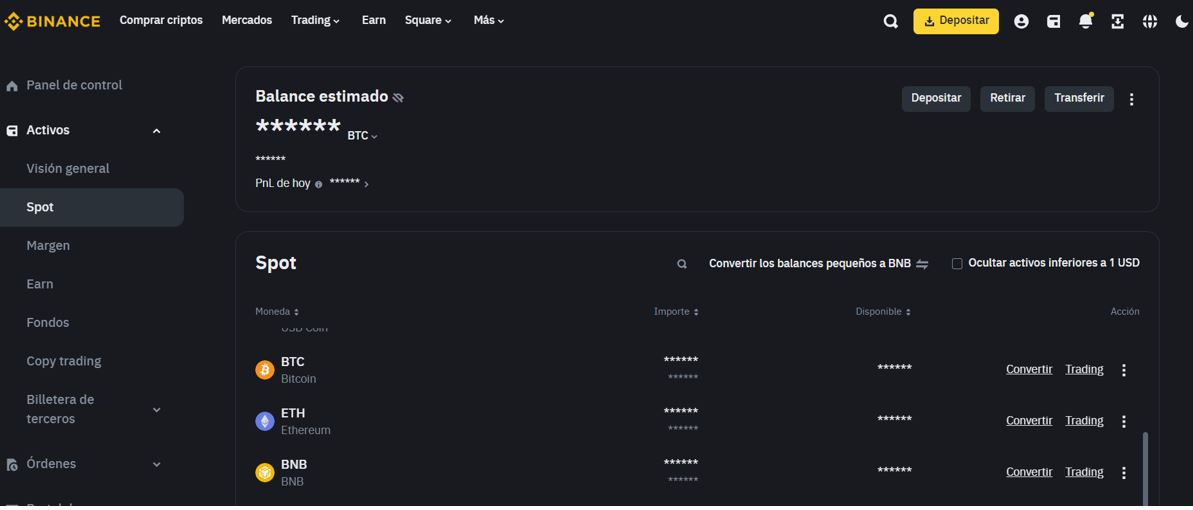Switch to dark mode moon icon

pyautogui.click(x=1181, y=21)
